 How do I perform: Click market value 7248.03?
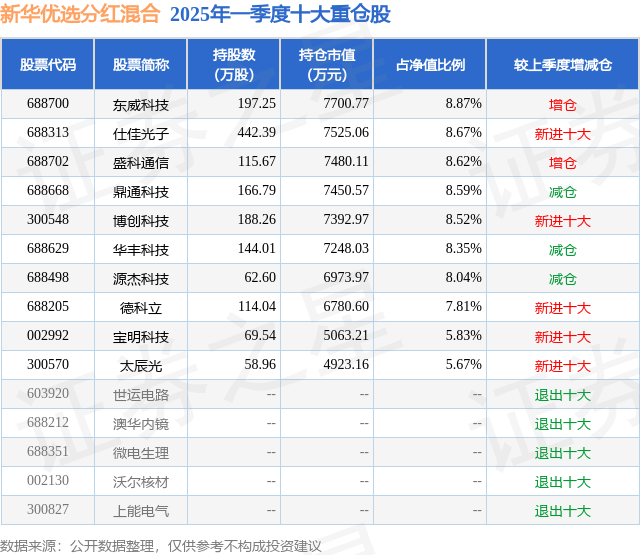point(346,248)
